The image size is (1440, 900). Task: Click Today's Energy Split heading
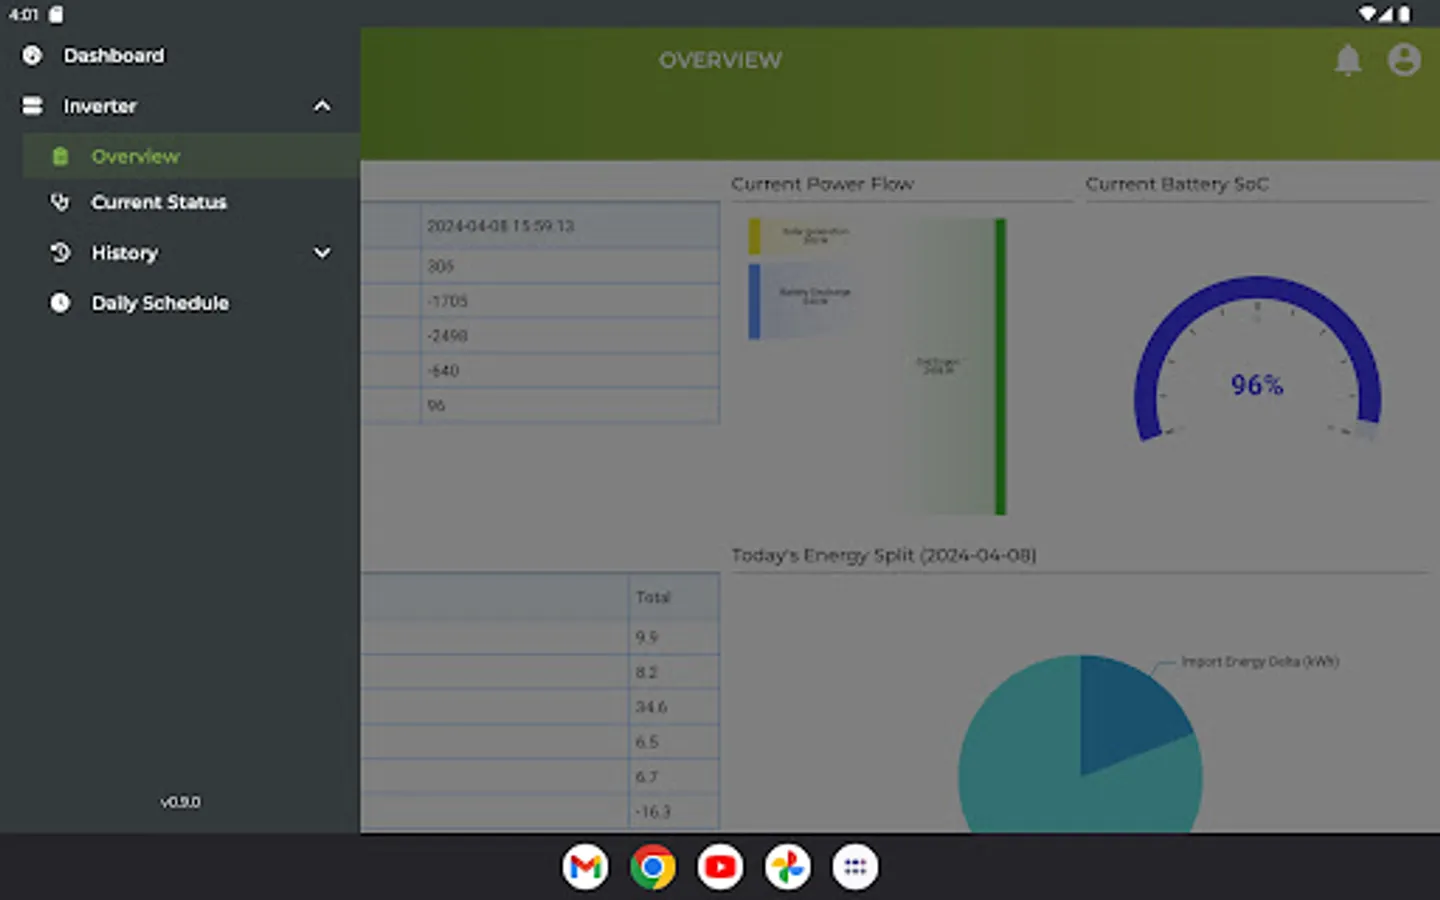click(883, 555)
